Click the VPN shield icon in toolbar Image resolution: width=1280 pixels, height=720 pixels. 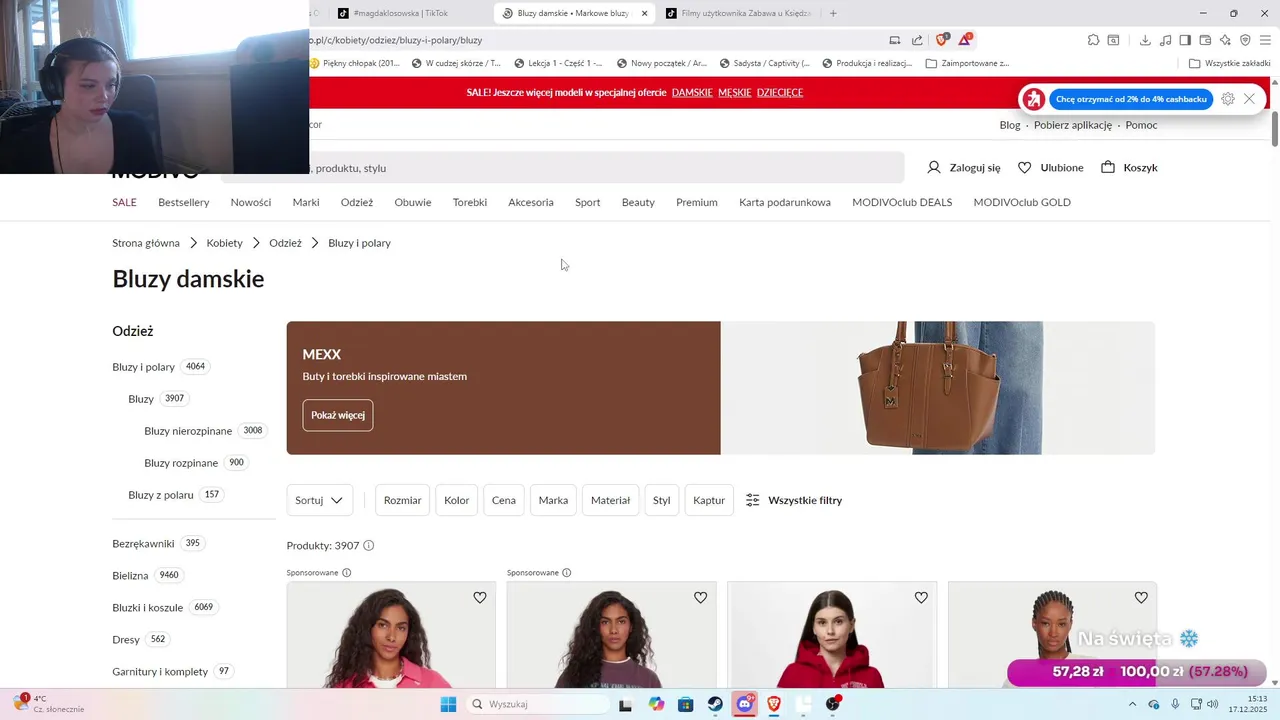click(x=1245, y=40)
